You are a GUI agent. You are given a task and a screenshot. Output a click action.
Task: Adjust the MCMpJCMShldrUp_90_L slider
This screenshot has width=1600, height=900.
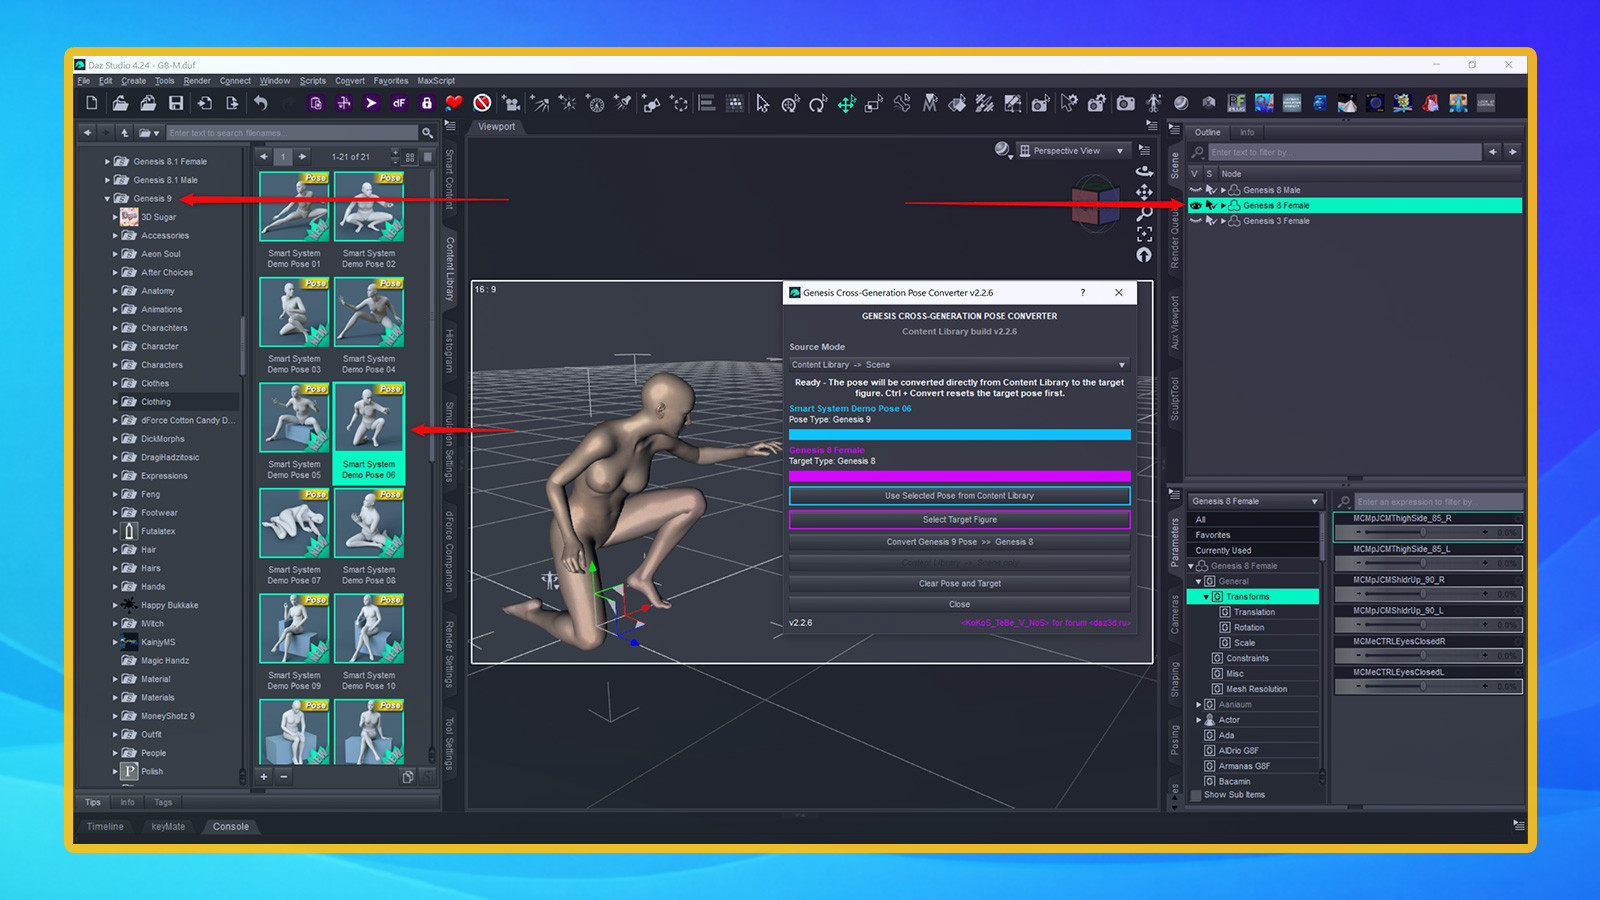click(x=1428, y=625)
